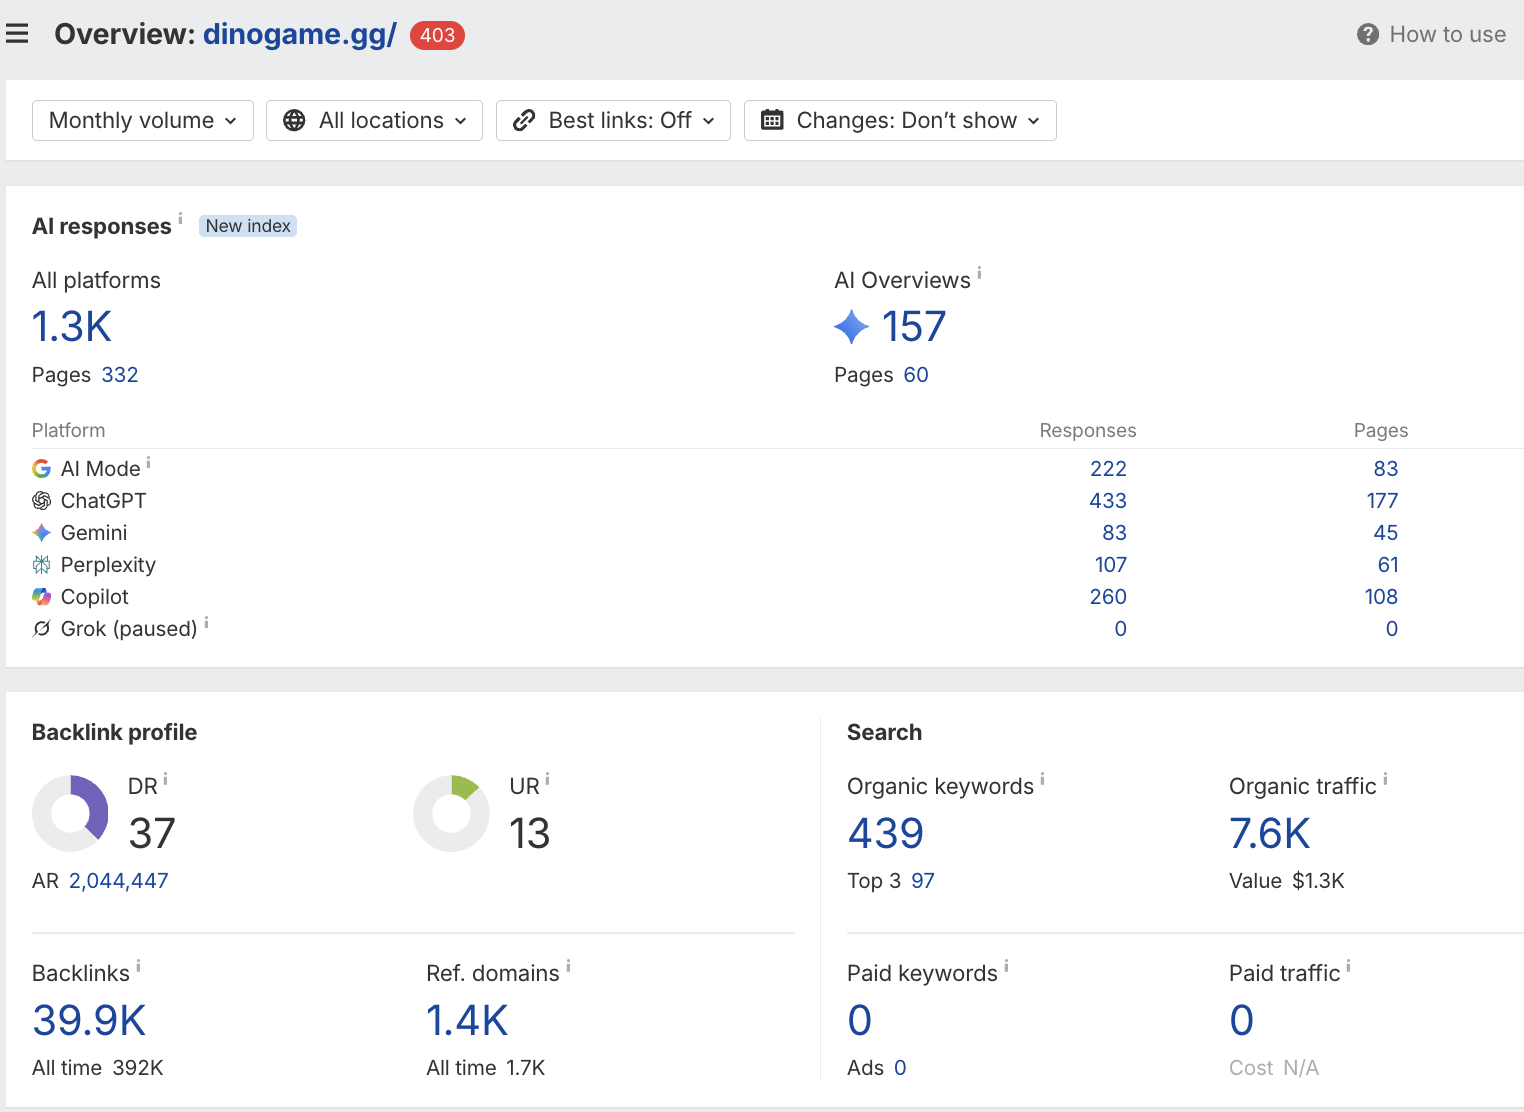Open Ads 0 count link
This screenshot has height=1112, width=1524.
[x=900, y=1068]
